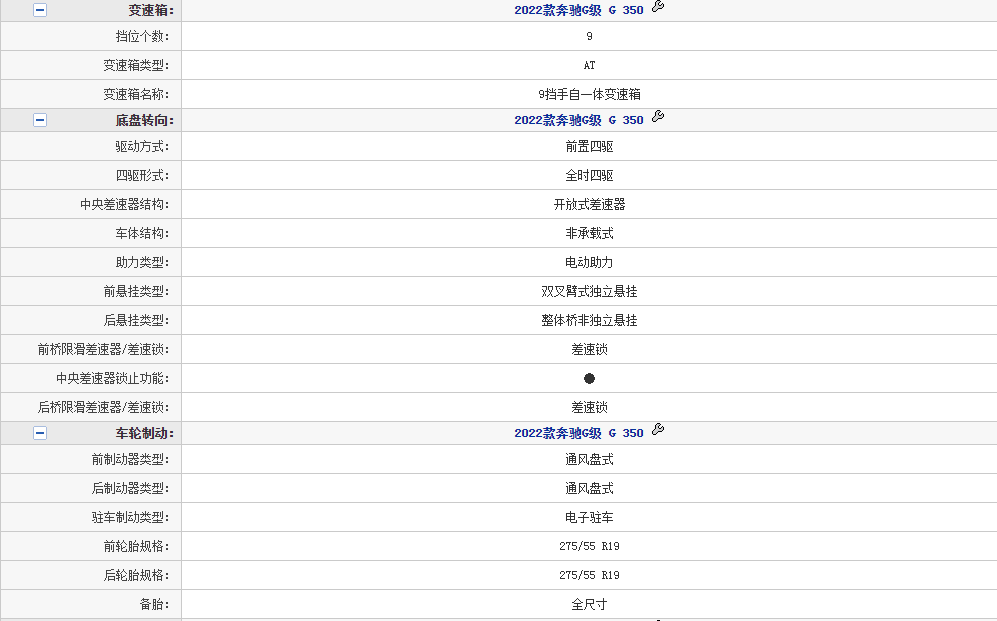Click the 车体结构 label
Screen dimensions: 997x621
point(142,233)
